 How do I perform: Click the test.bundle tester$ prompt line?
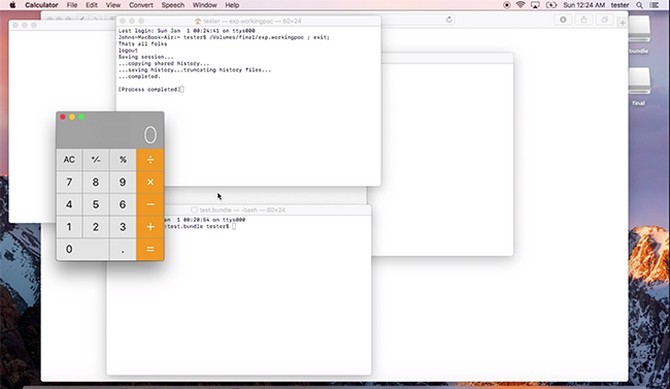[x=200, y=226]
